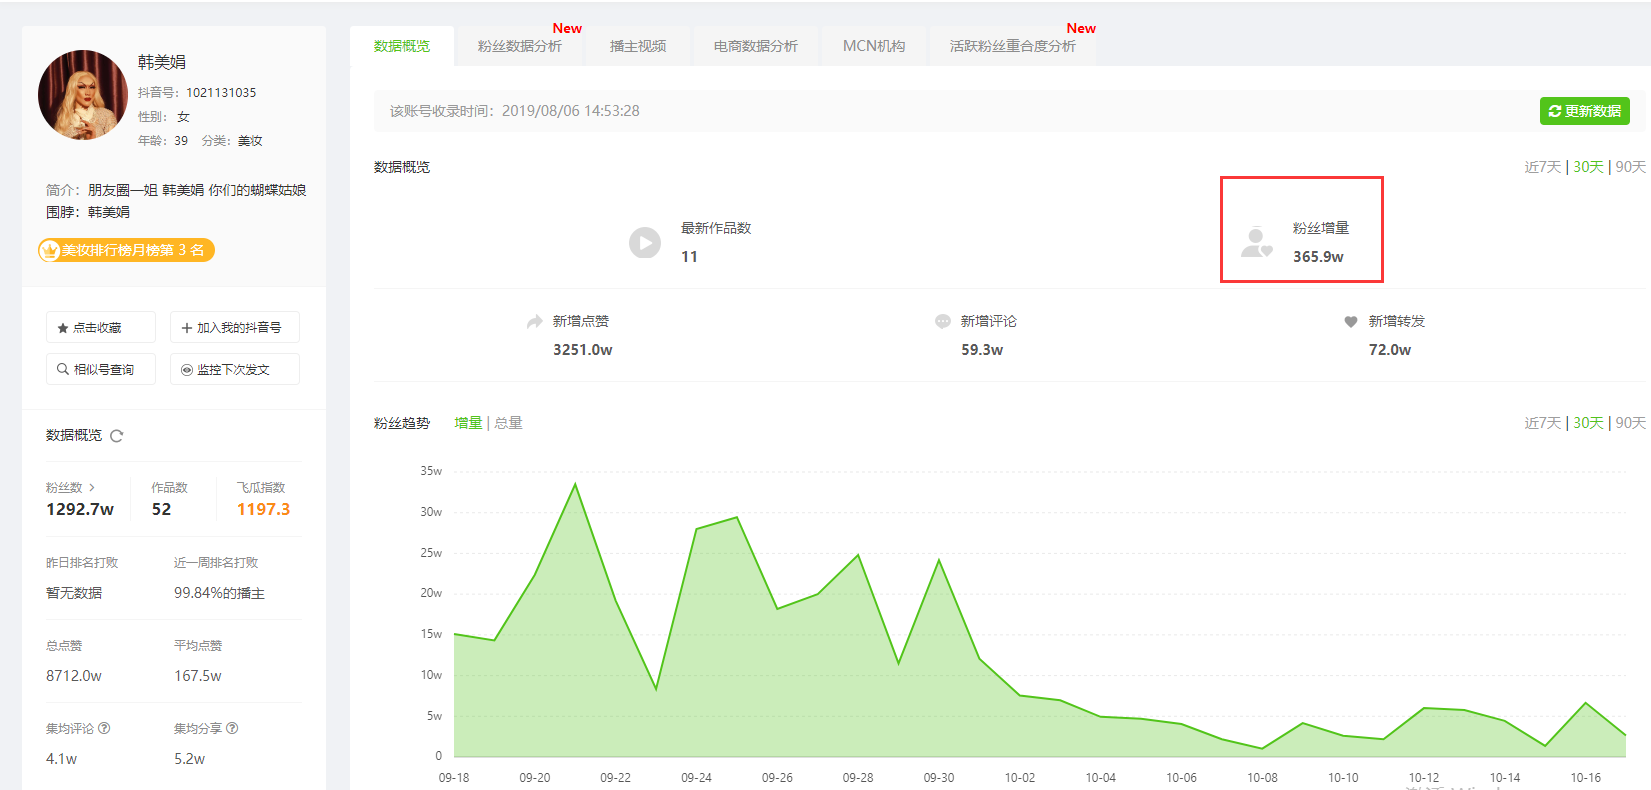This screenshot has width=1651, height=790.
Task: Open the 粉丝数据分析 tab
Action: click(520, 46)
